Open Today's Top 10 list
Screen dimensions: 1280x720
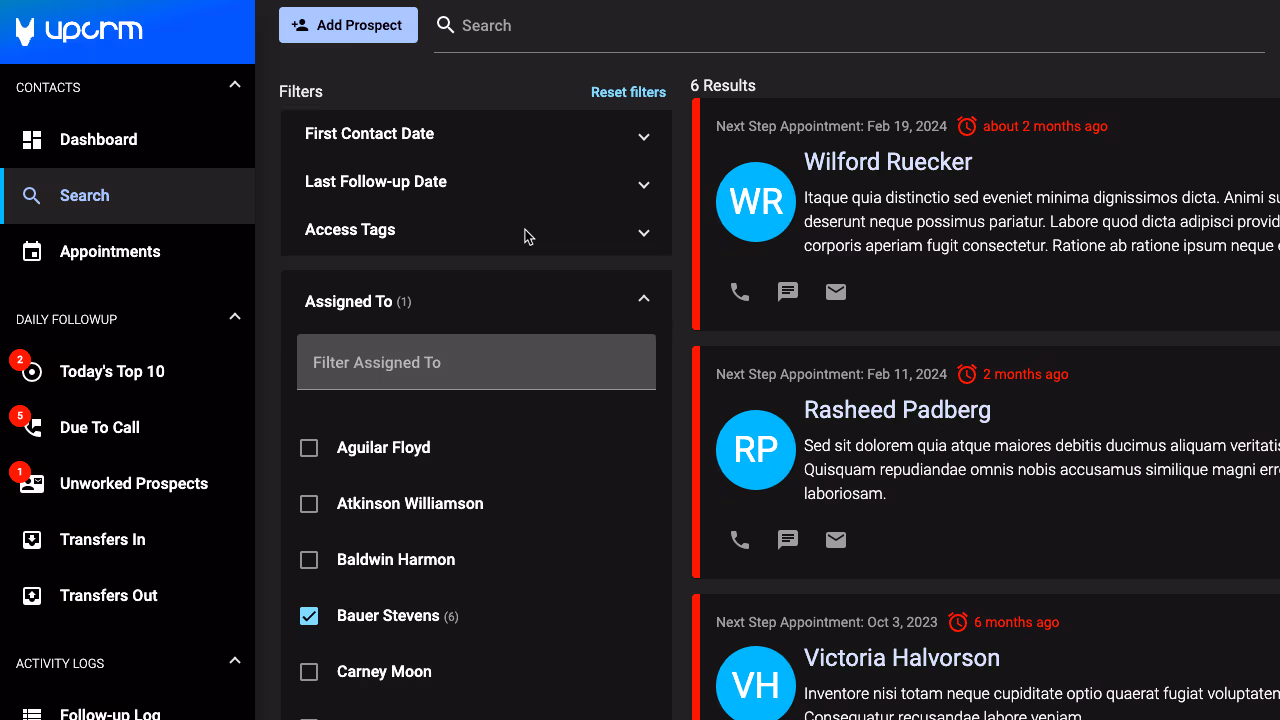click(112, 372)
